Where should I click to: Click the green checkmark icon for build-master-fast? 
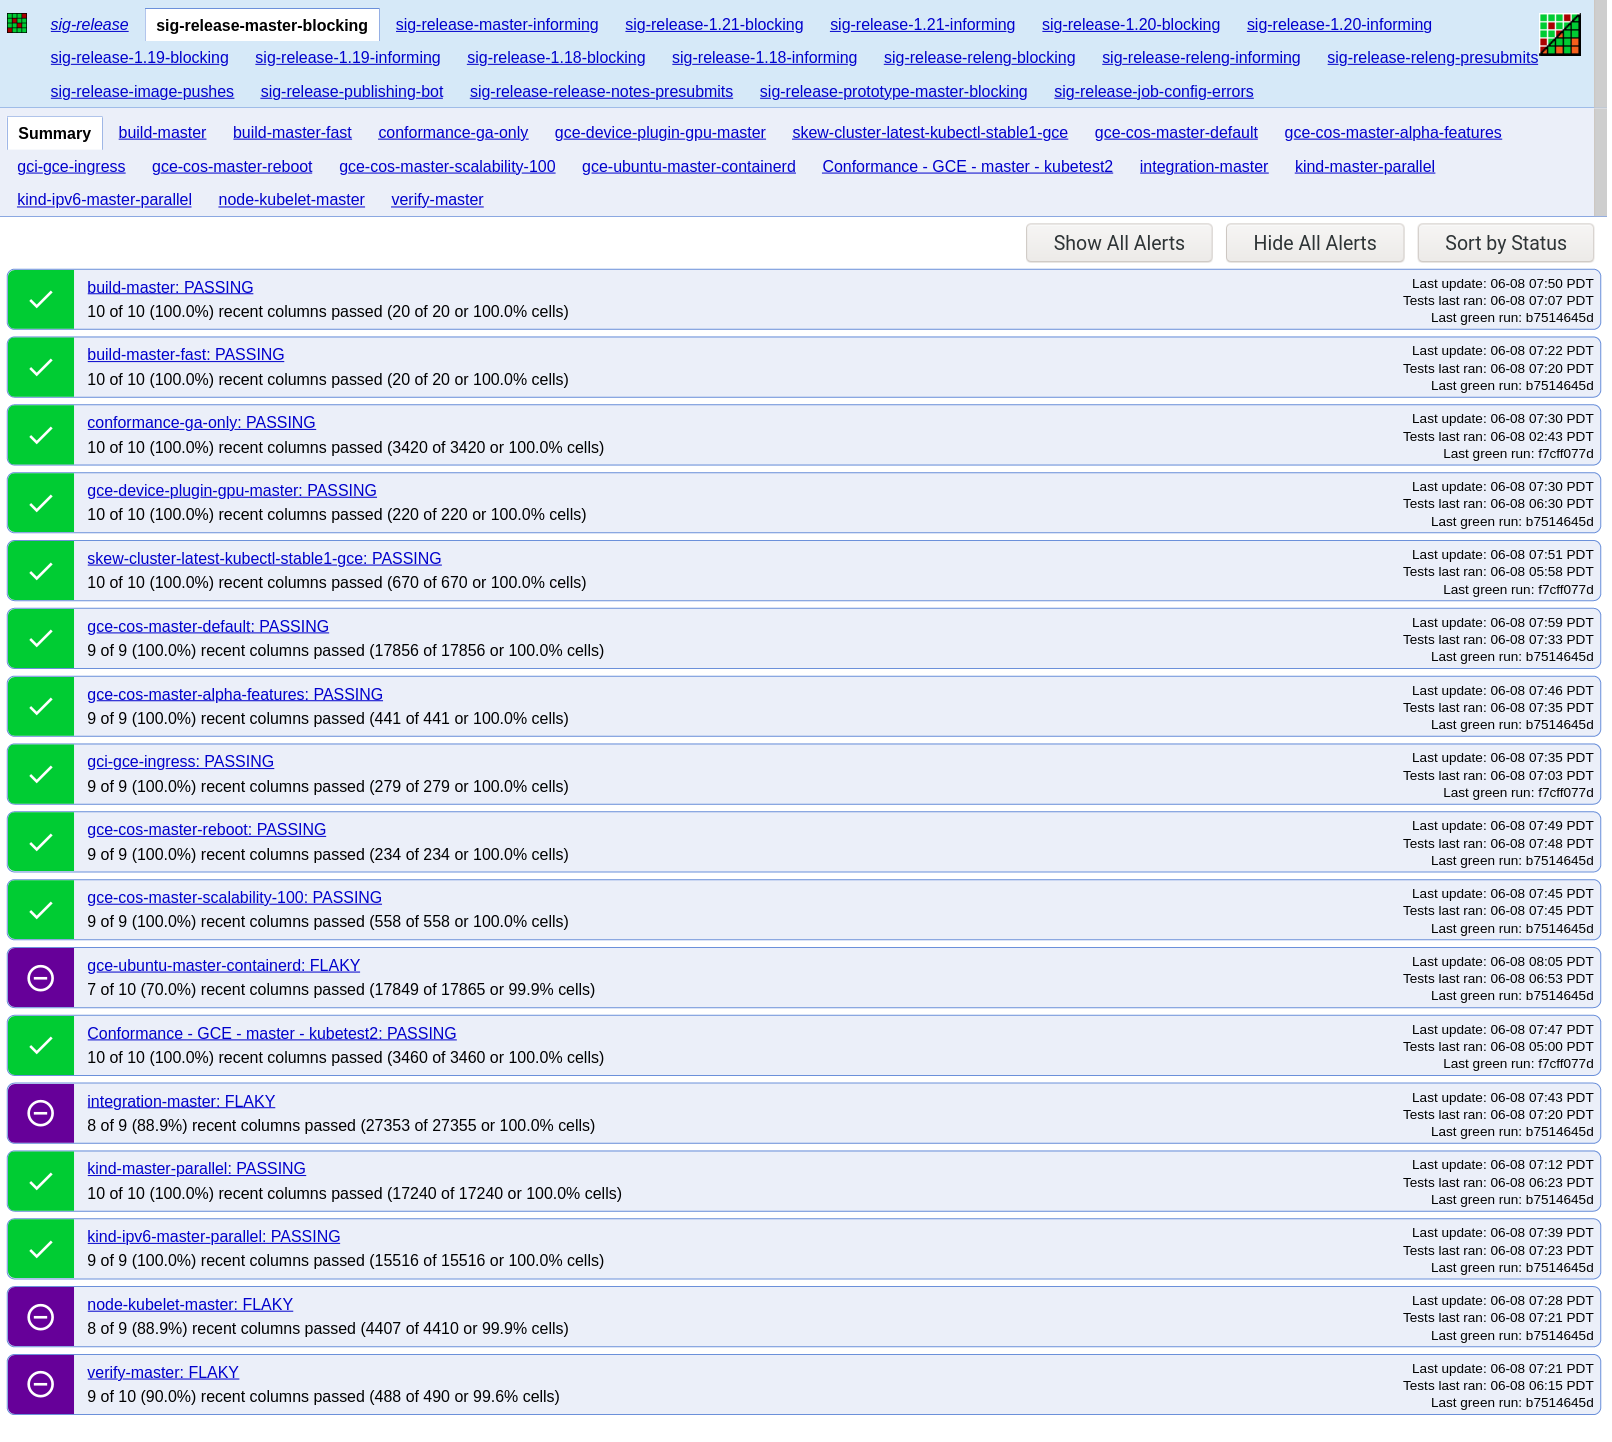point(41,368)
